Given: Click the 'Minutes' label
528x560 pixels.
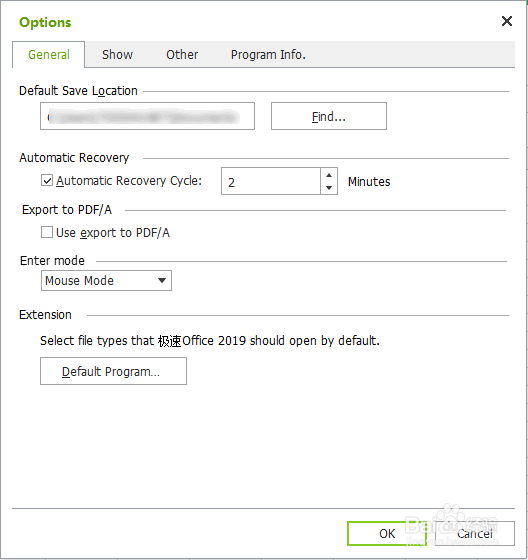Looking at the screenshot, I should tap(369, 181).
